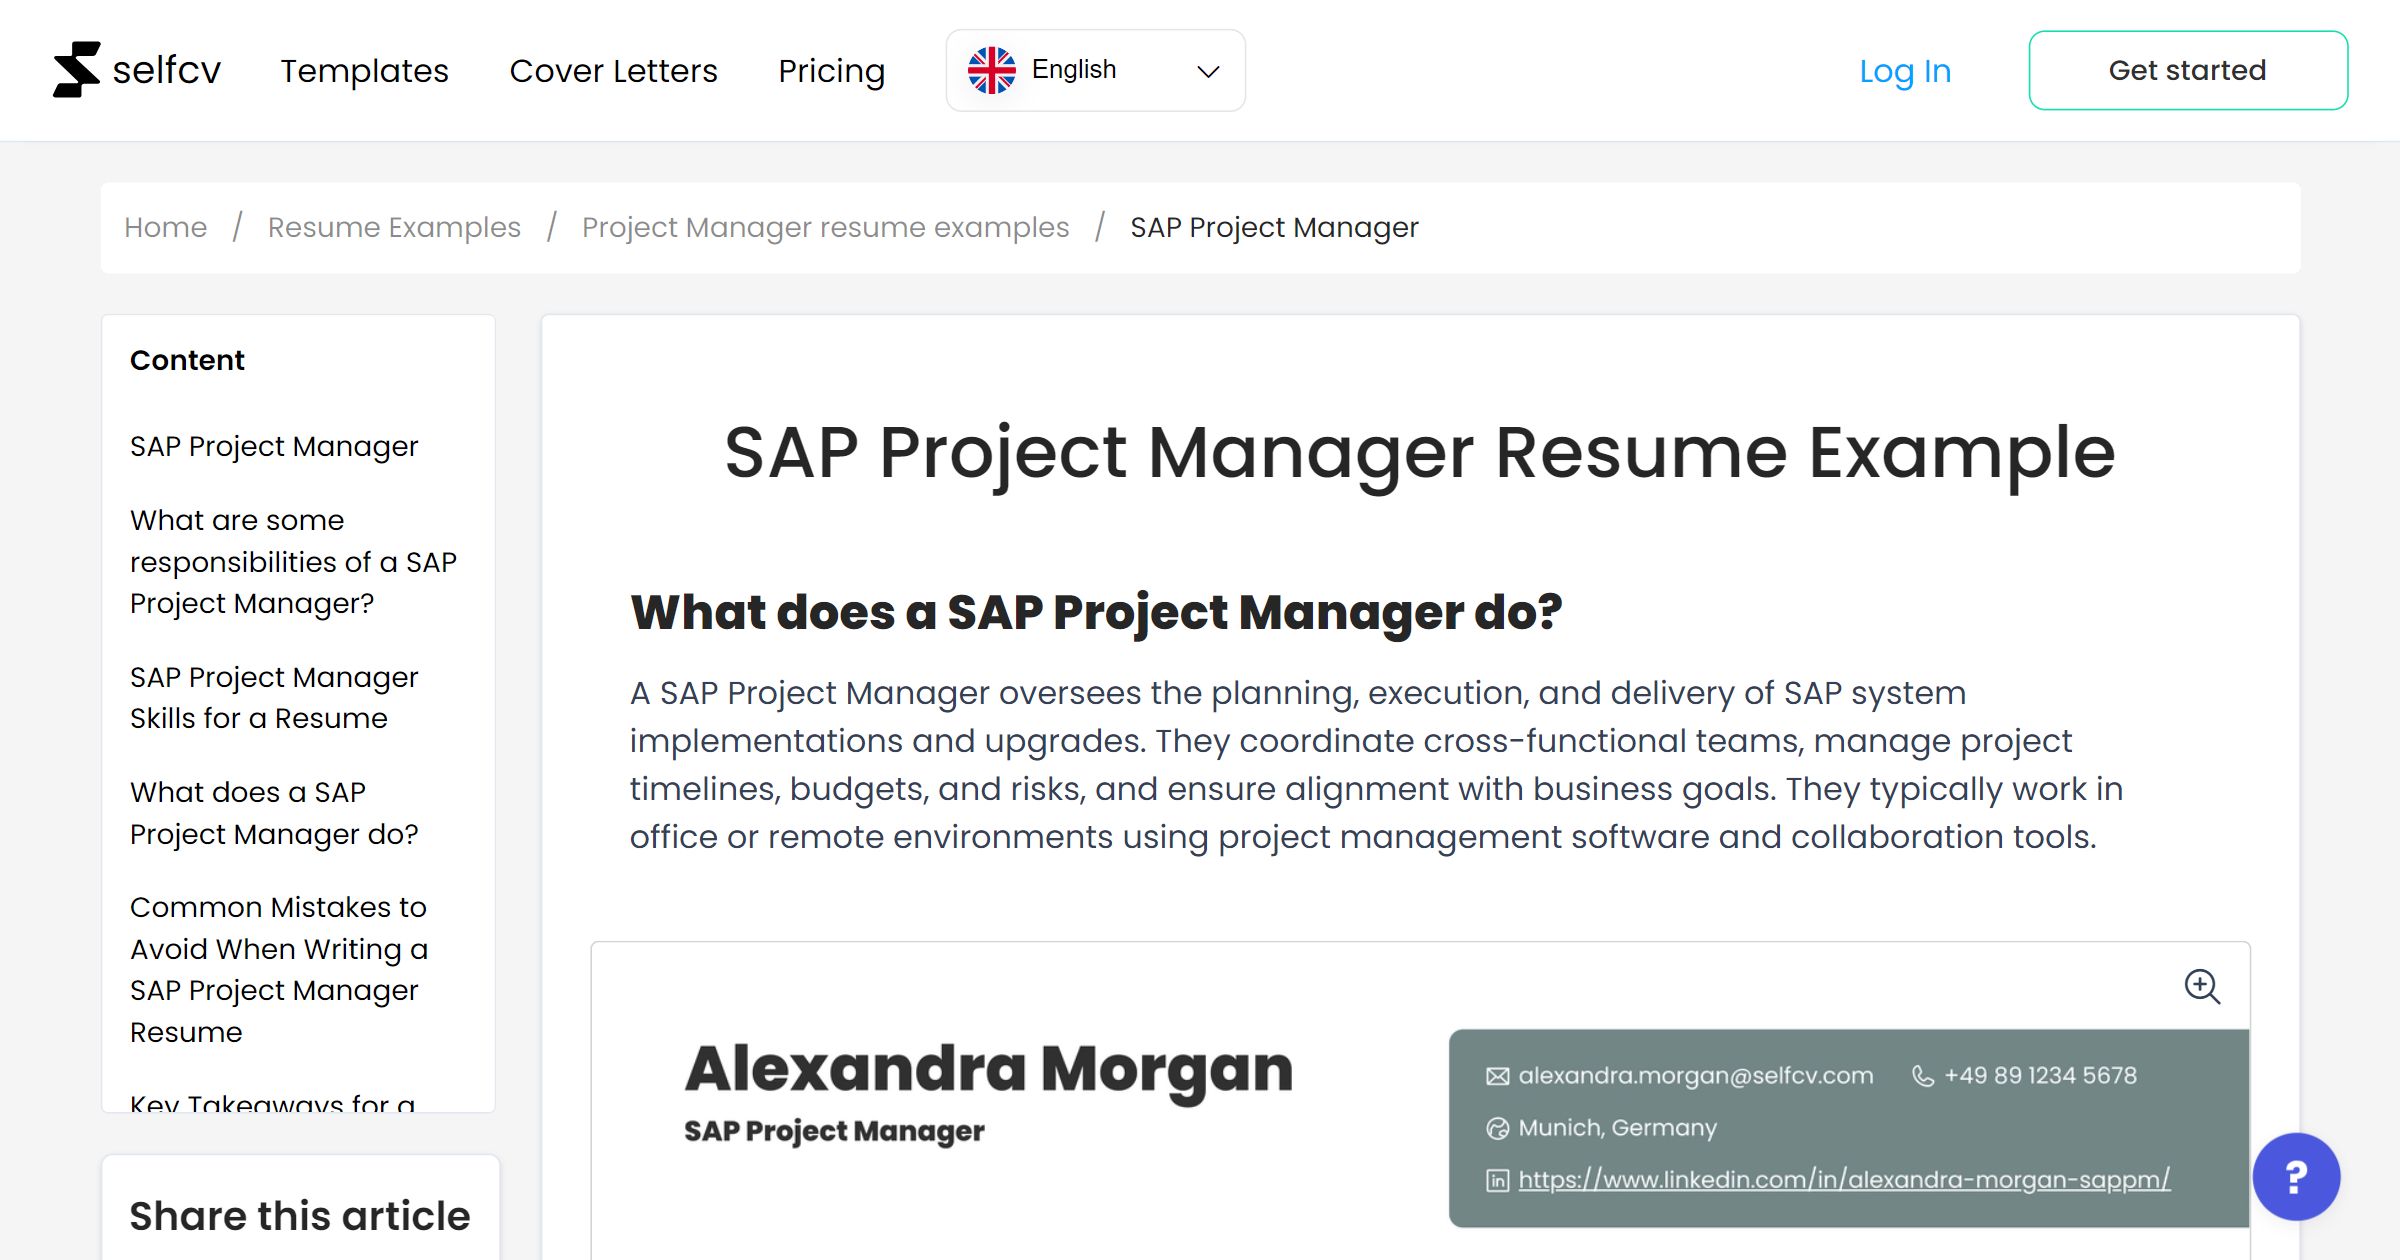Open Project Manager resume examples breadcrumb

(824, 227)
